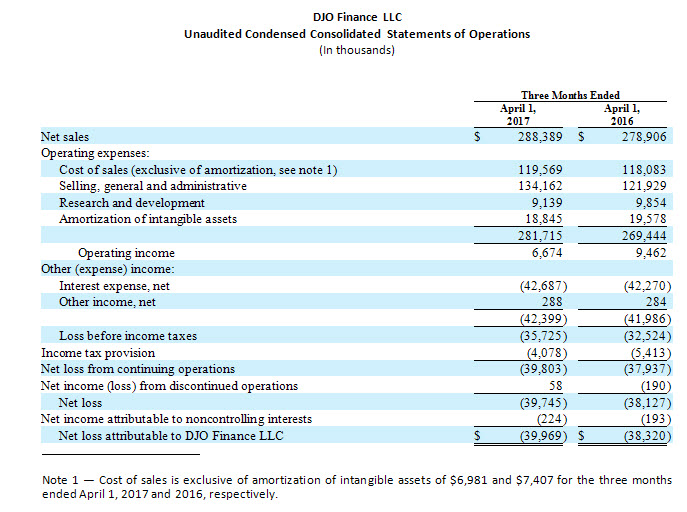Click Amortization of intangible assets label
The height and width of the screenshot is (512, 687).
[x=151, y=219]
